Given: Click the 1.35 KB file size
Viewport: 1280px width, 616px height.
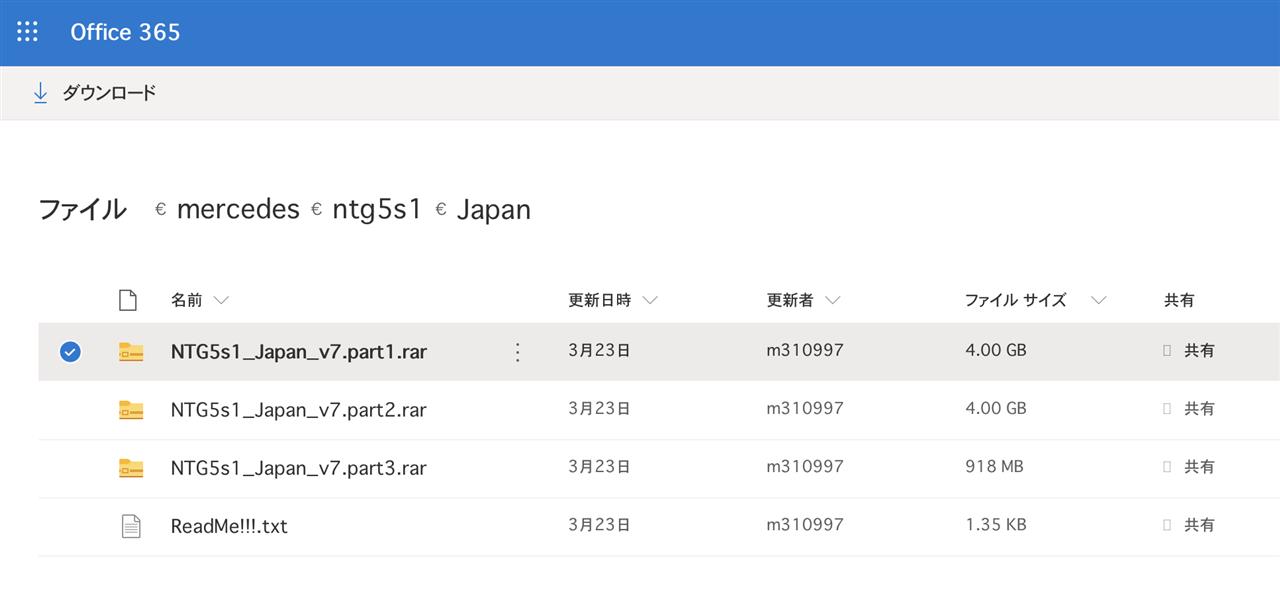Looking at the screenshot, I should click(996, 524).
